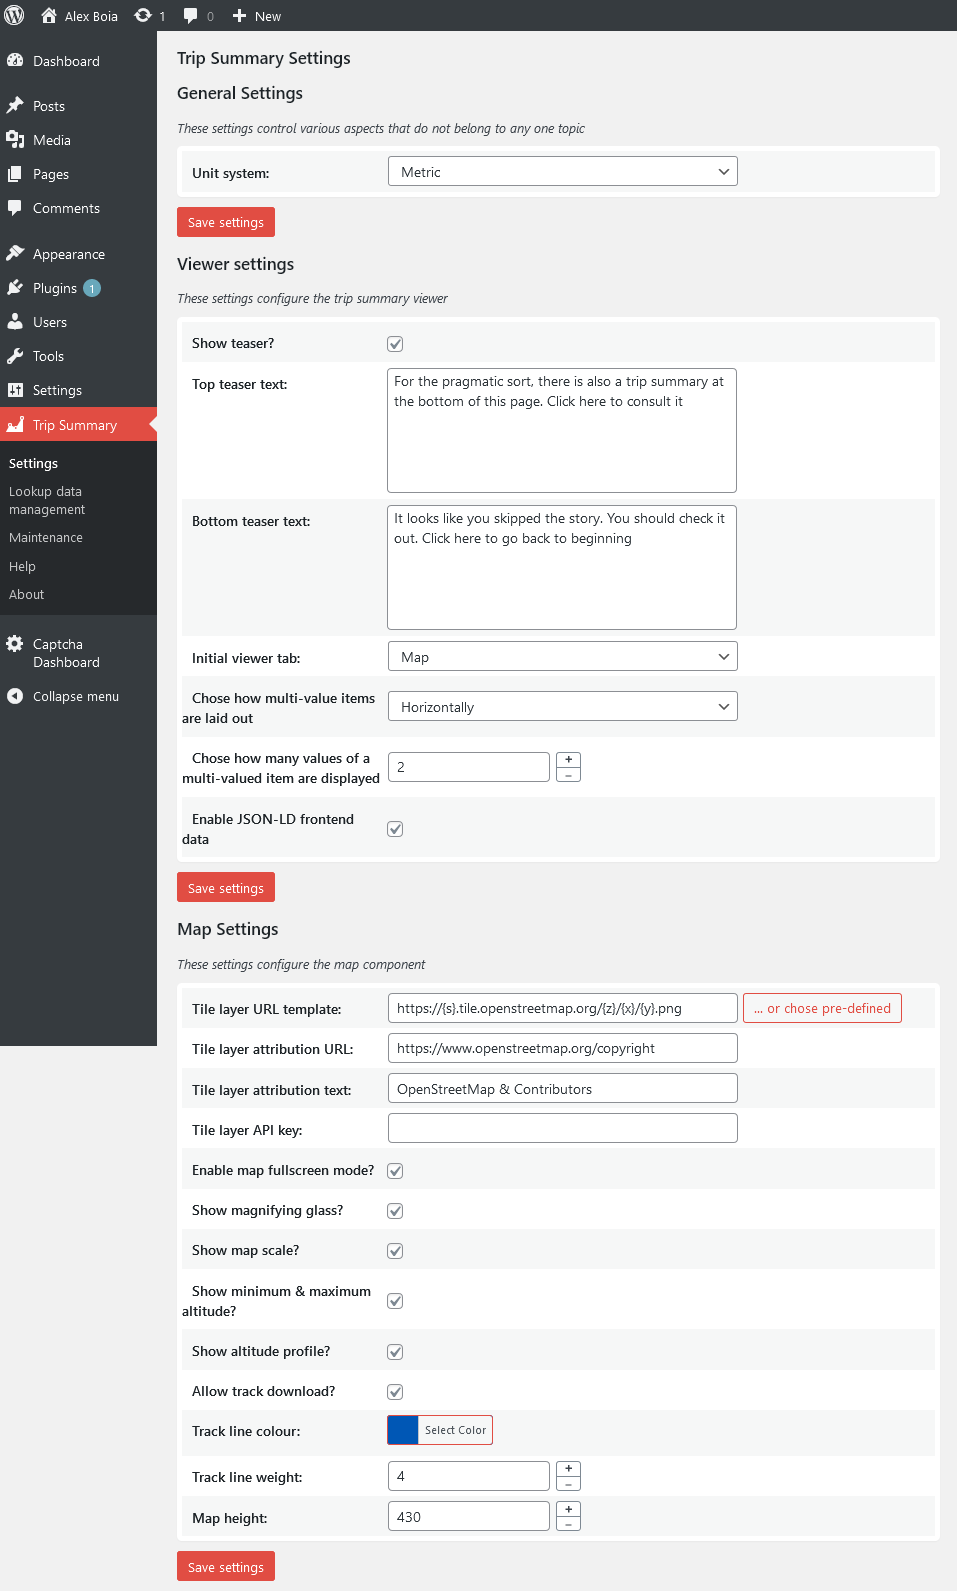Click the empty Tile layer API key field

[562, 1129]
